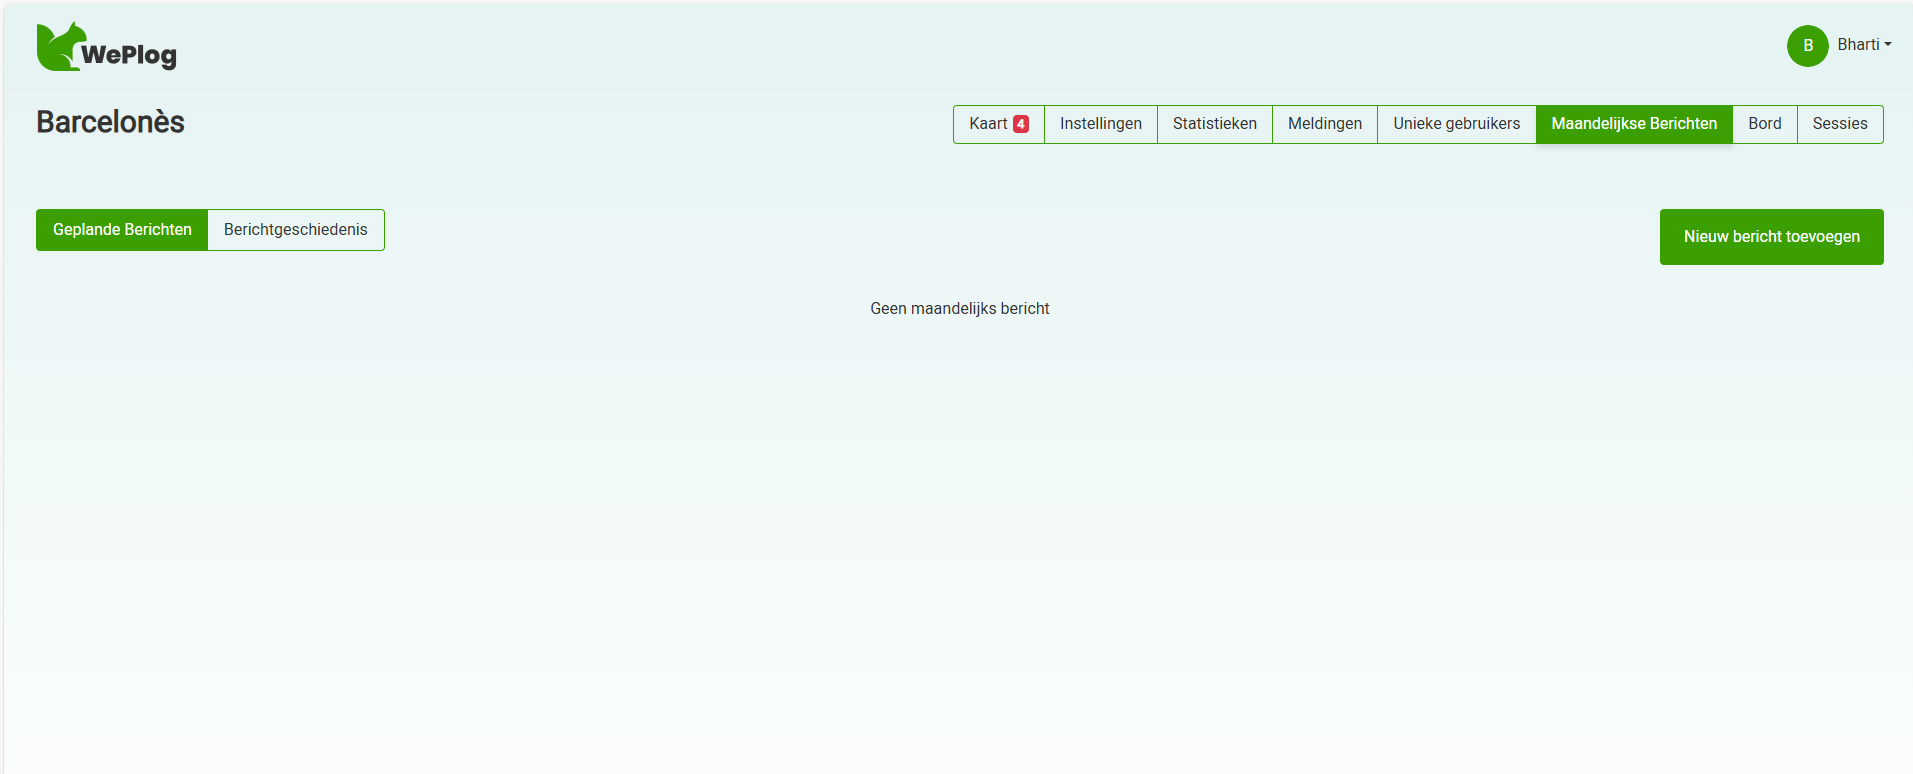Open the Kaart tab

(987, 124)
